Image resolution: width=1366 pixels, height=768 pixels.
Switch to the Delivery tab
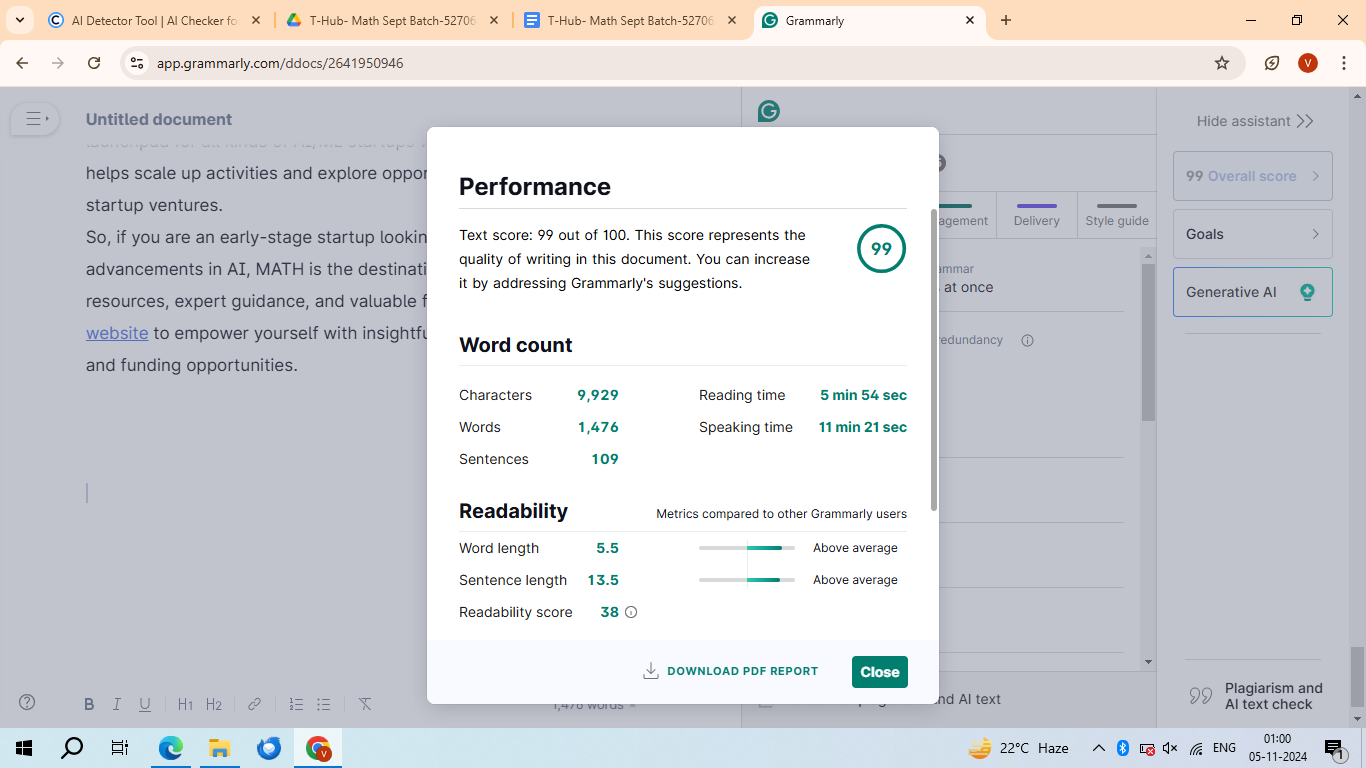pos(1036,214)
